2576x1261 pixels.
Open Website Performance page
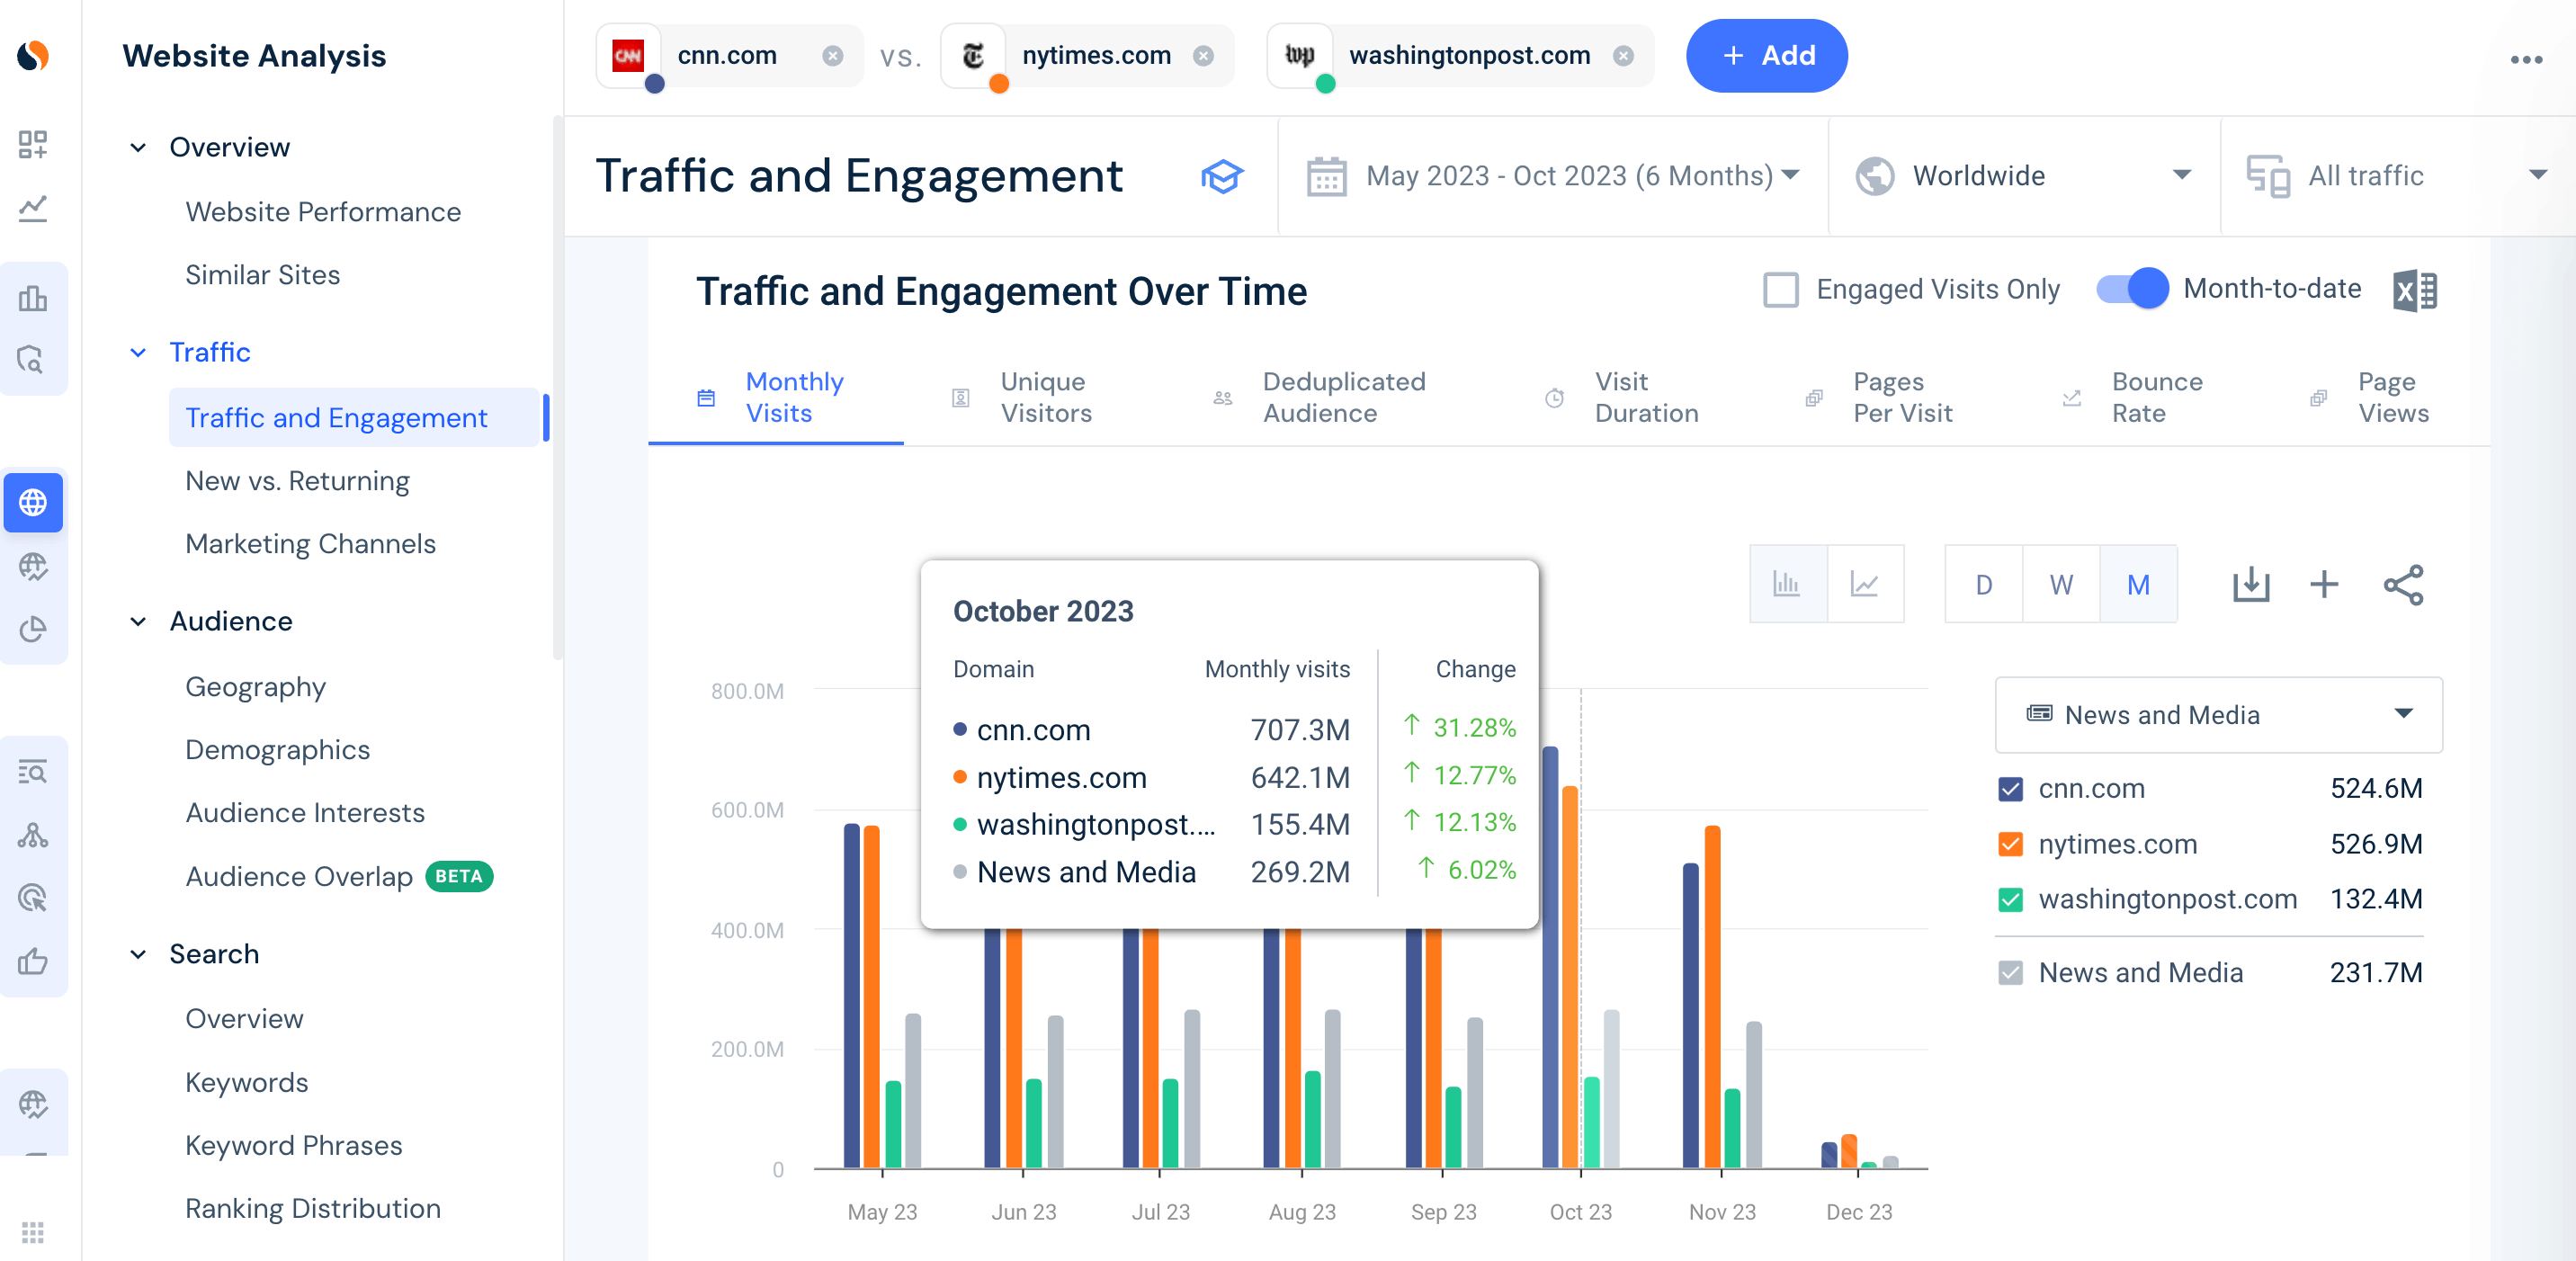(x=323, y=212)
